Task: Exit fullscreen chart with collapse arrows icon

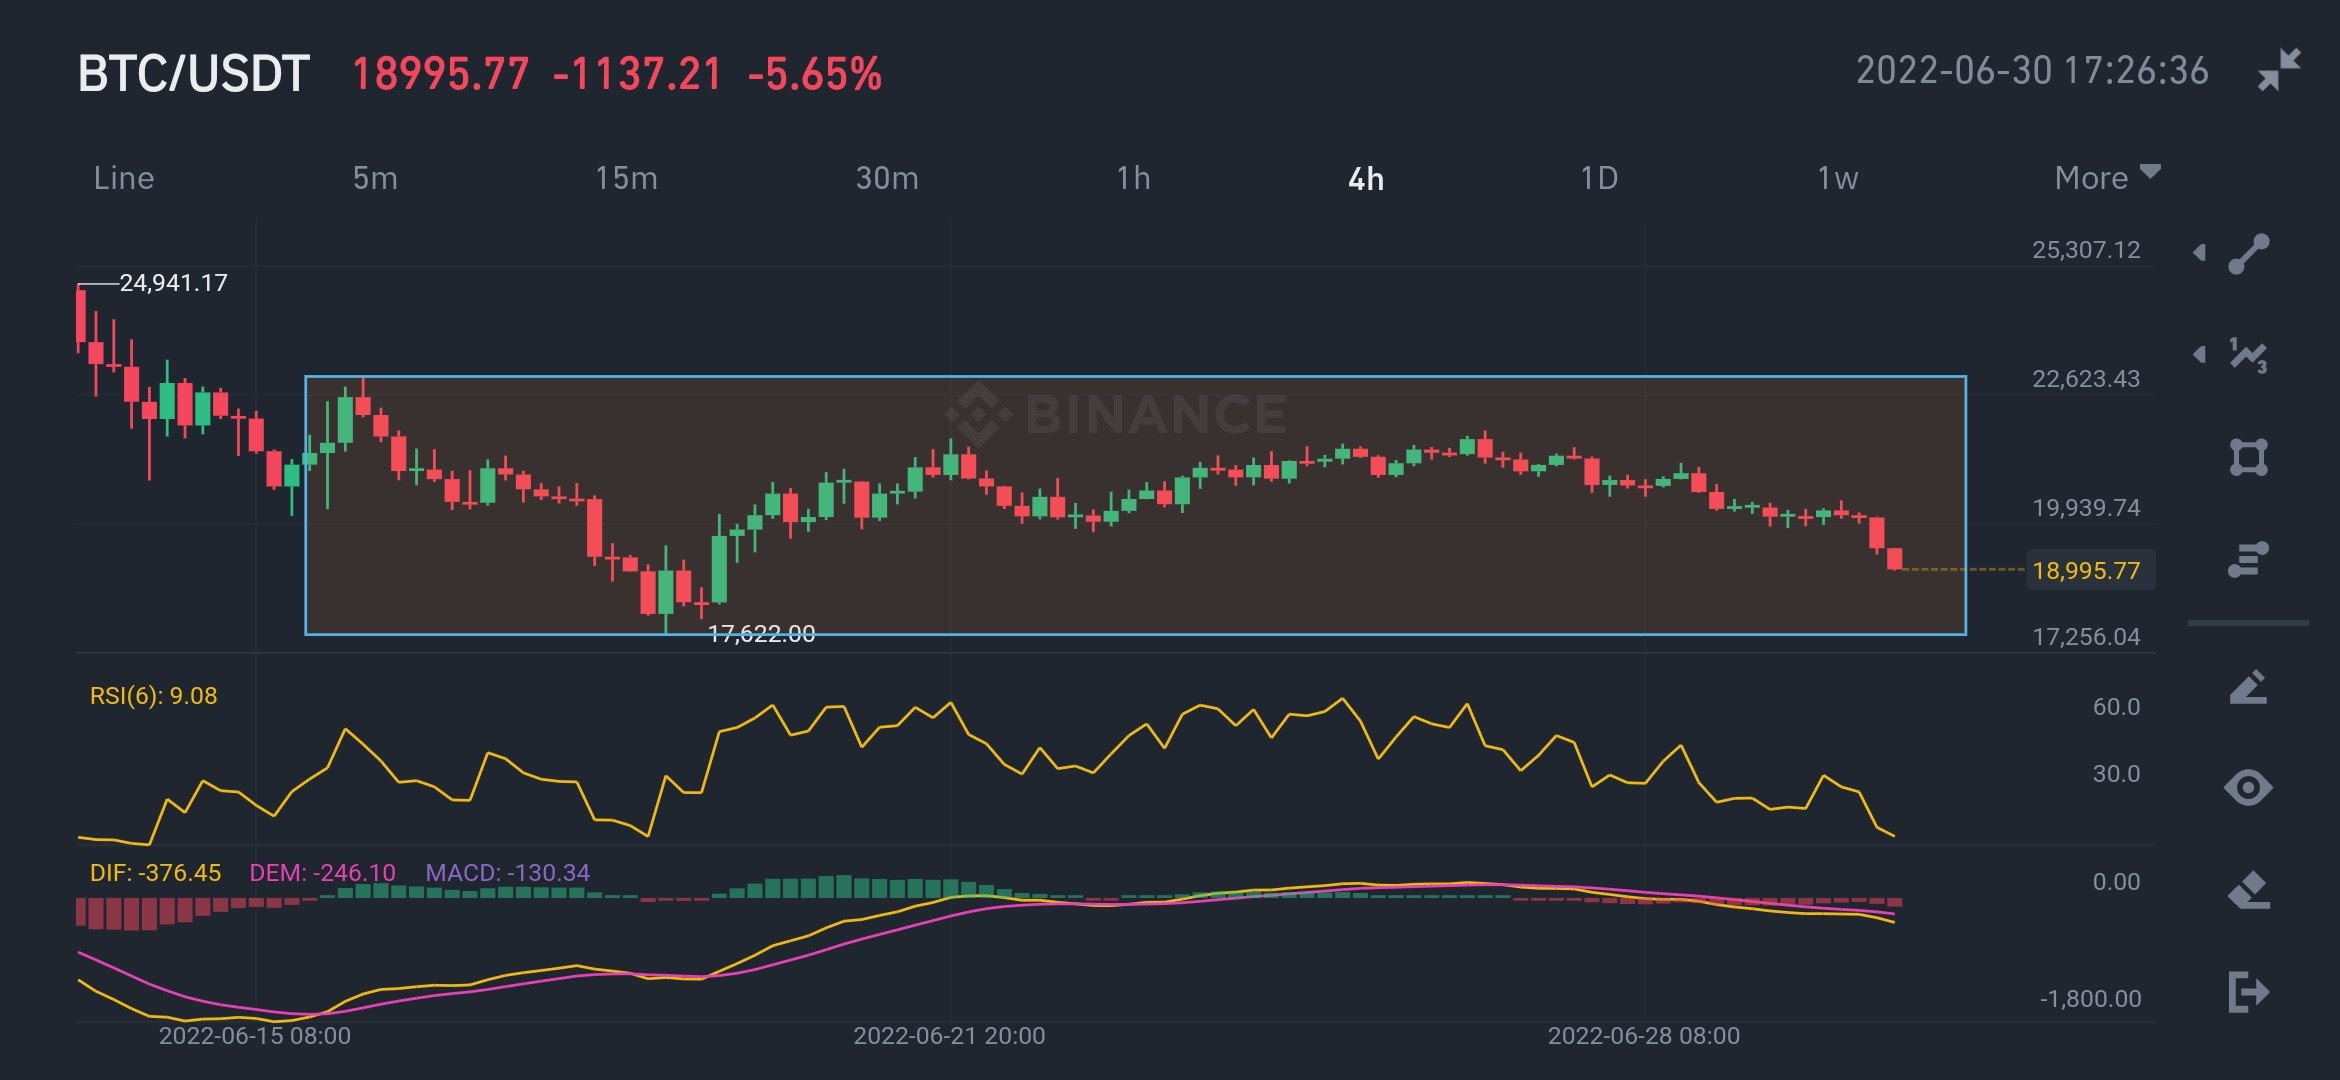Action: click(x=2279, y=70)
